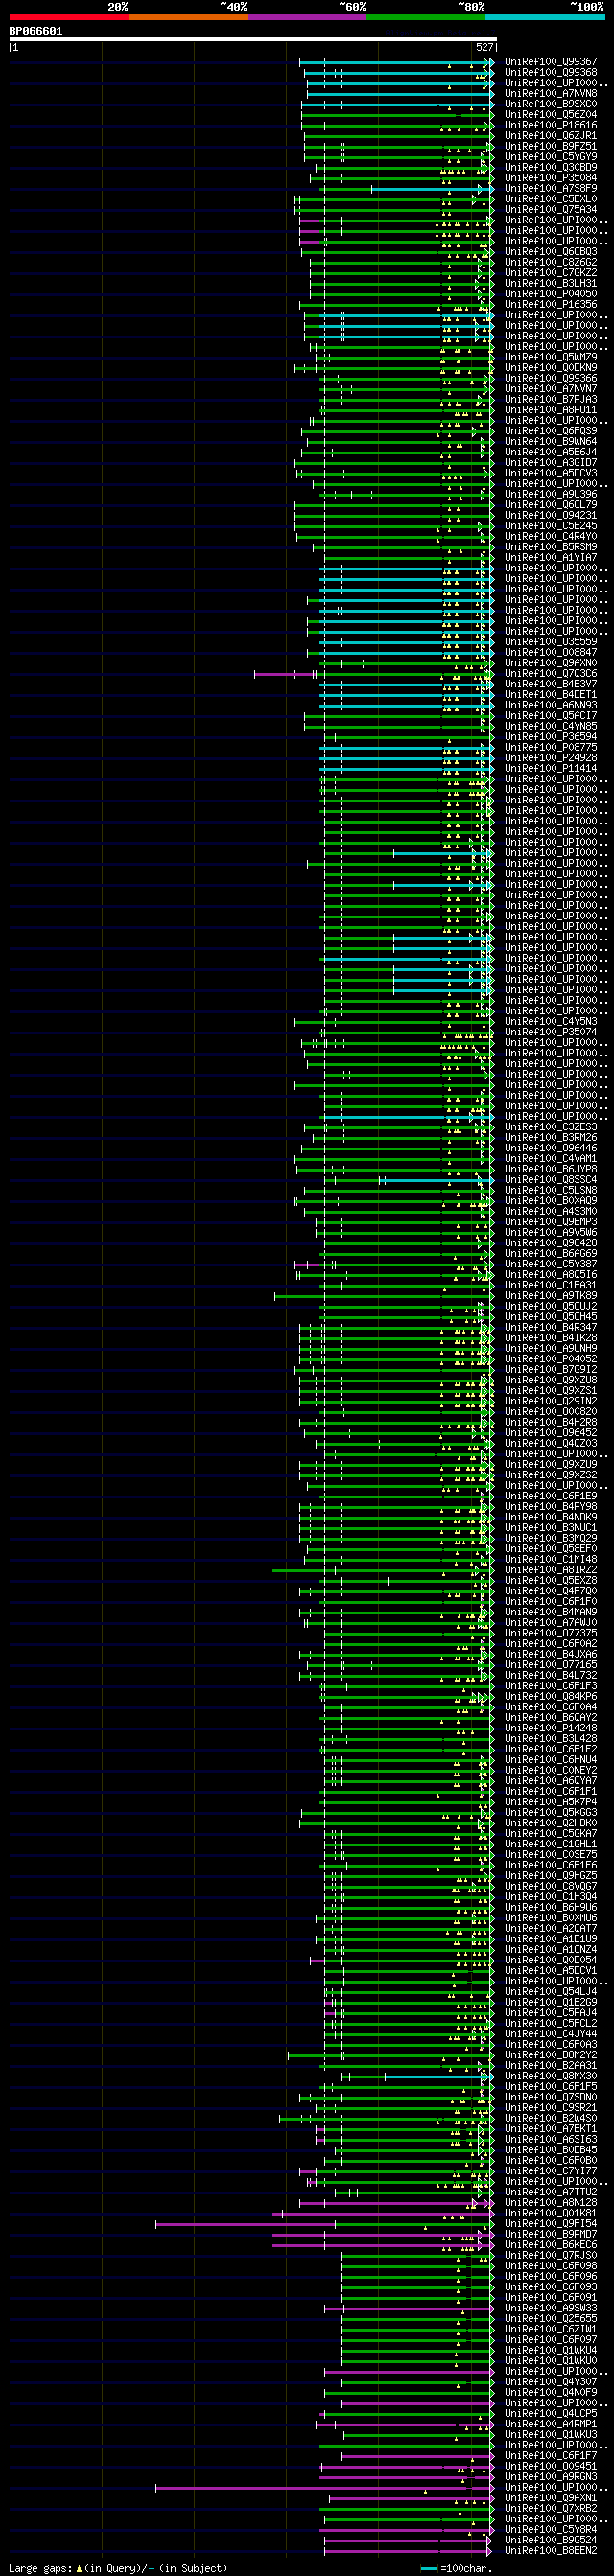Select hit label UniRef100_Q4QZ03
614x2576 pixels.
[x=551, y=1443]
